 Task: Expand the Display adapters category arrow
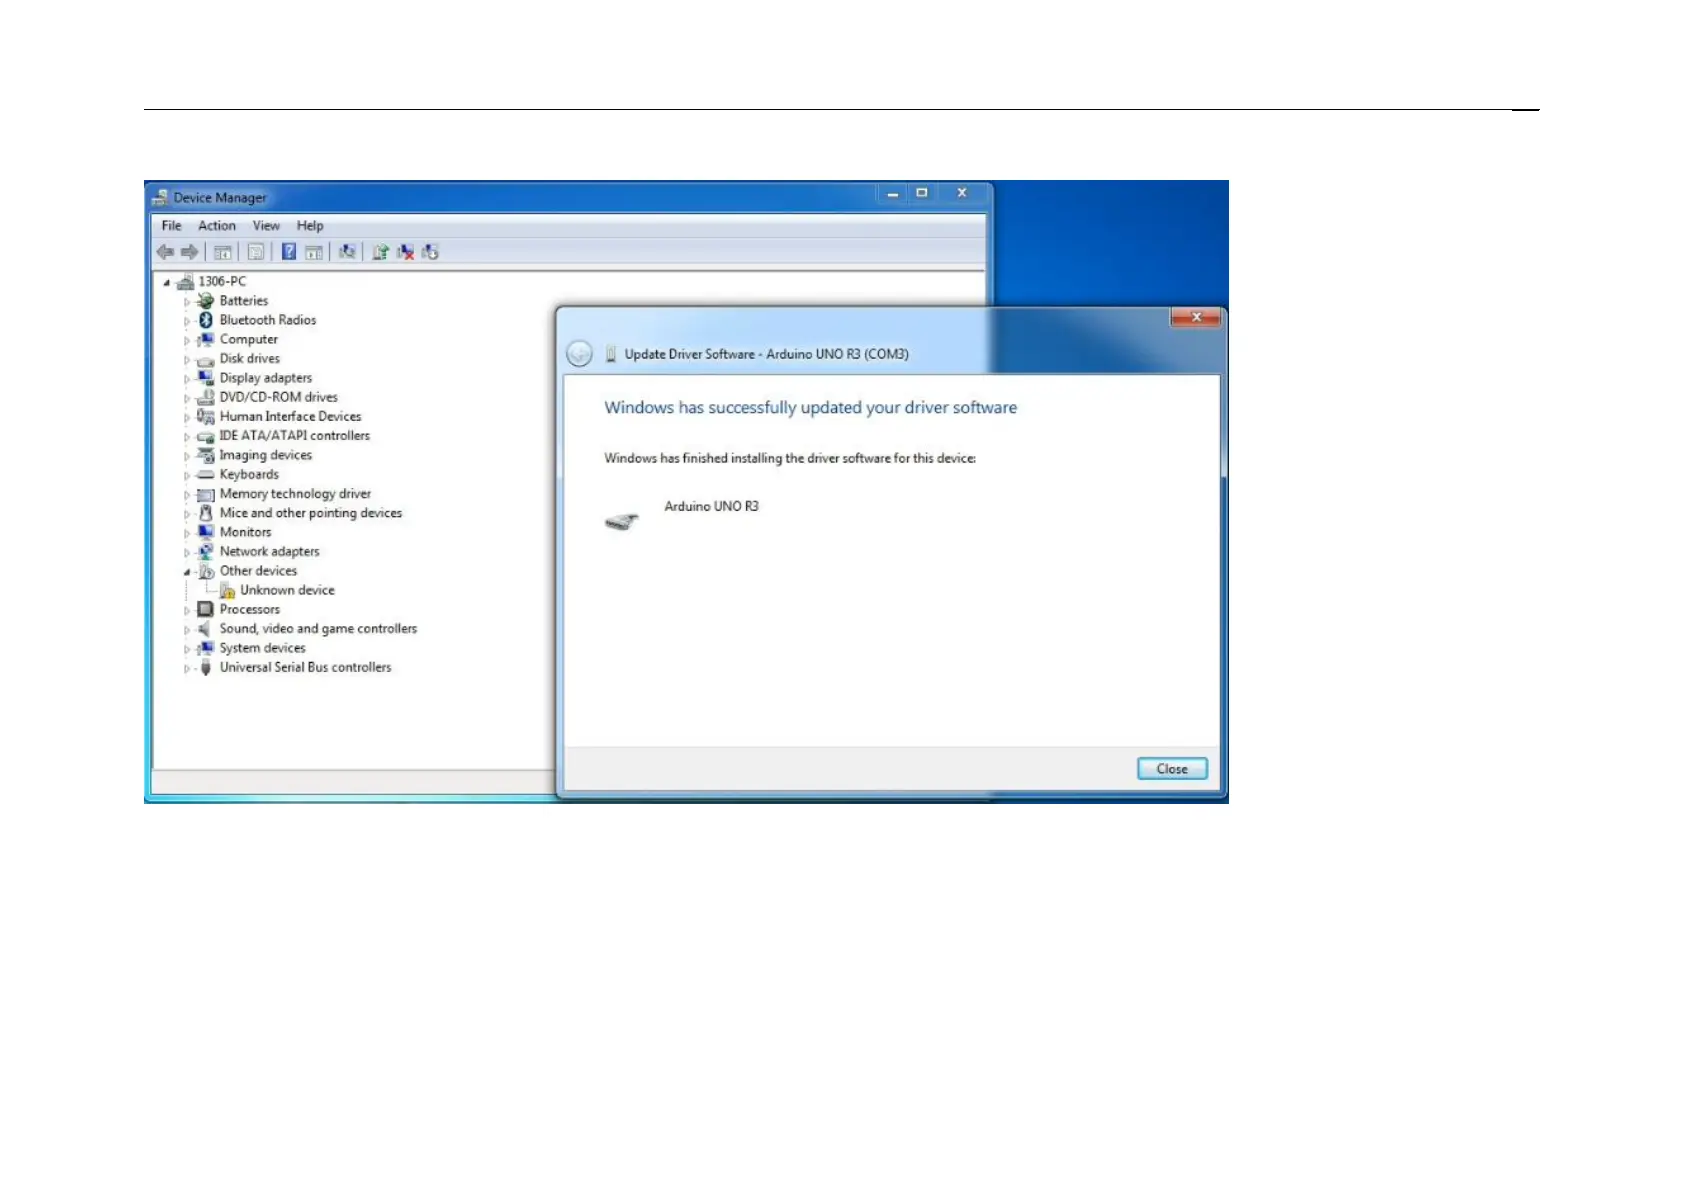pyautogui.click(x=187, y=379)
